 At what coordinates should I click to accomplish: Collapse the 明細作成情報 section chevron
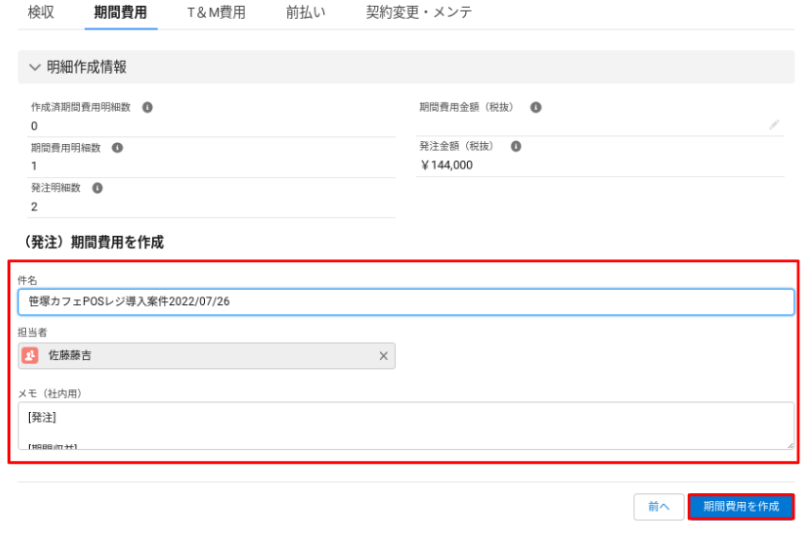(35, 68)
